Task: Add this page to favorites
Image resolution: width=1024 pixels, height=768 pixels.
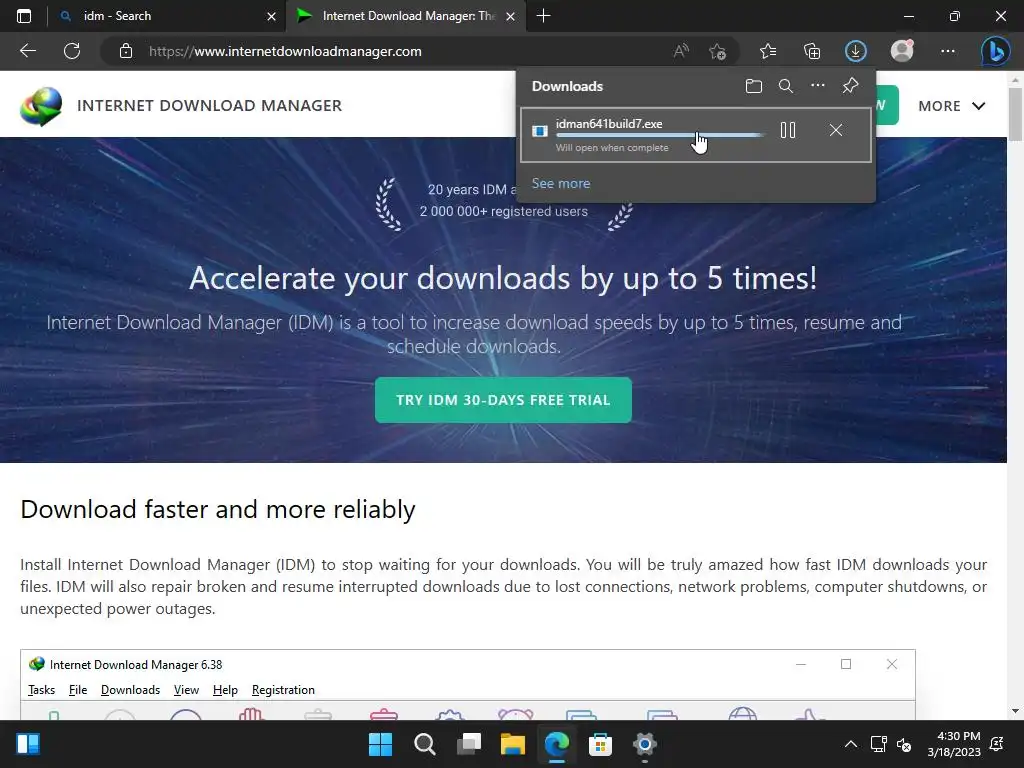Action: pos(718,51)
